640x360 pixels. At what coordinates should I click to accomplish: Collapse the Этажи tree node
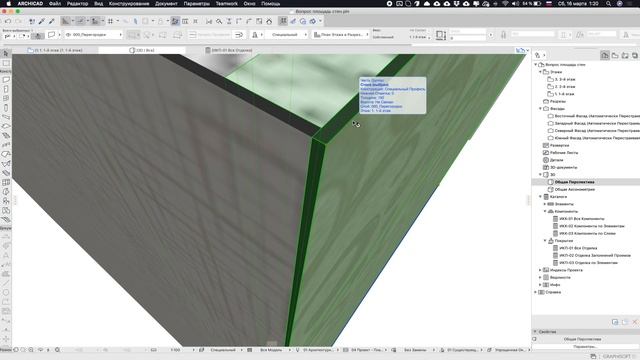tap(540, 72)
